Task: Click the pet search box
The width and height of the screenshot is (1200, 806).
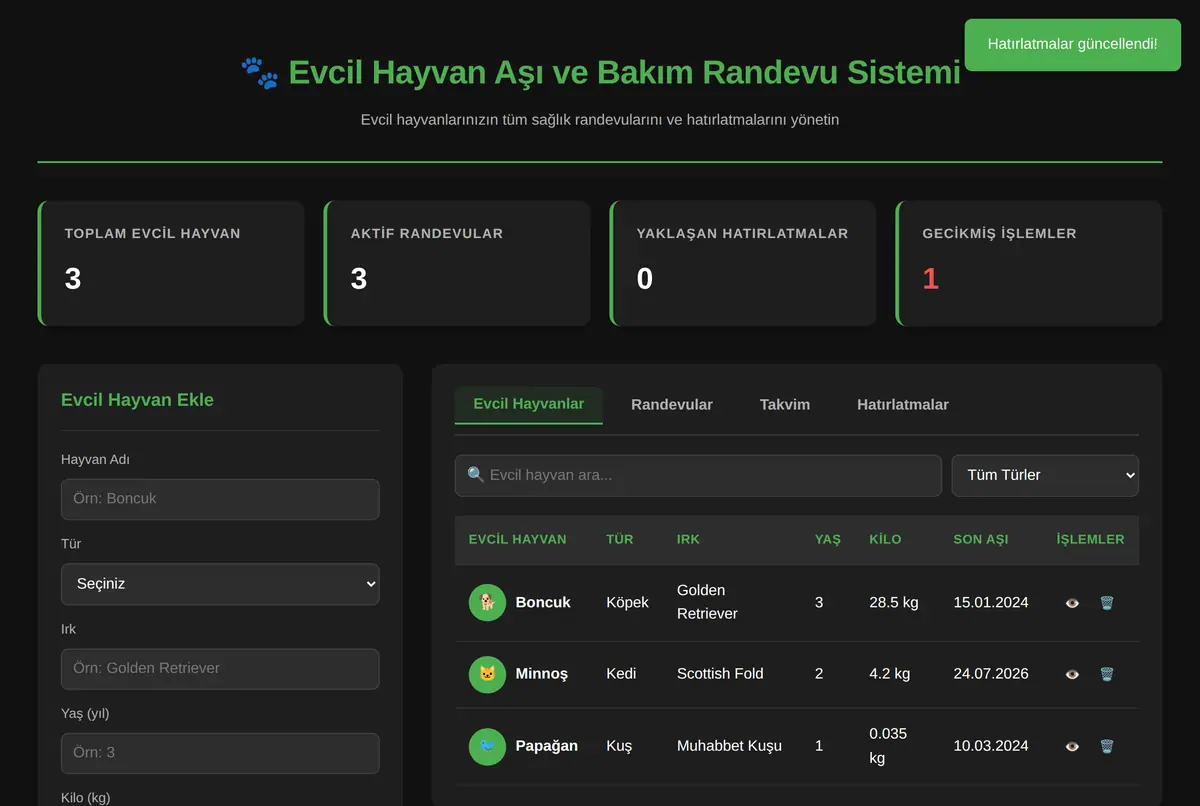Action: tap(698, 476)
